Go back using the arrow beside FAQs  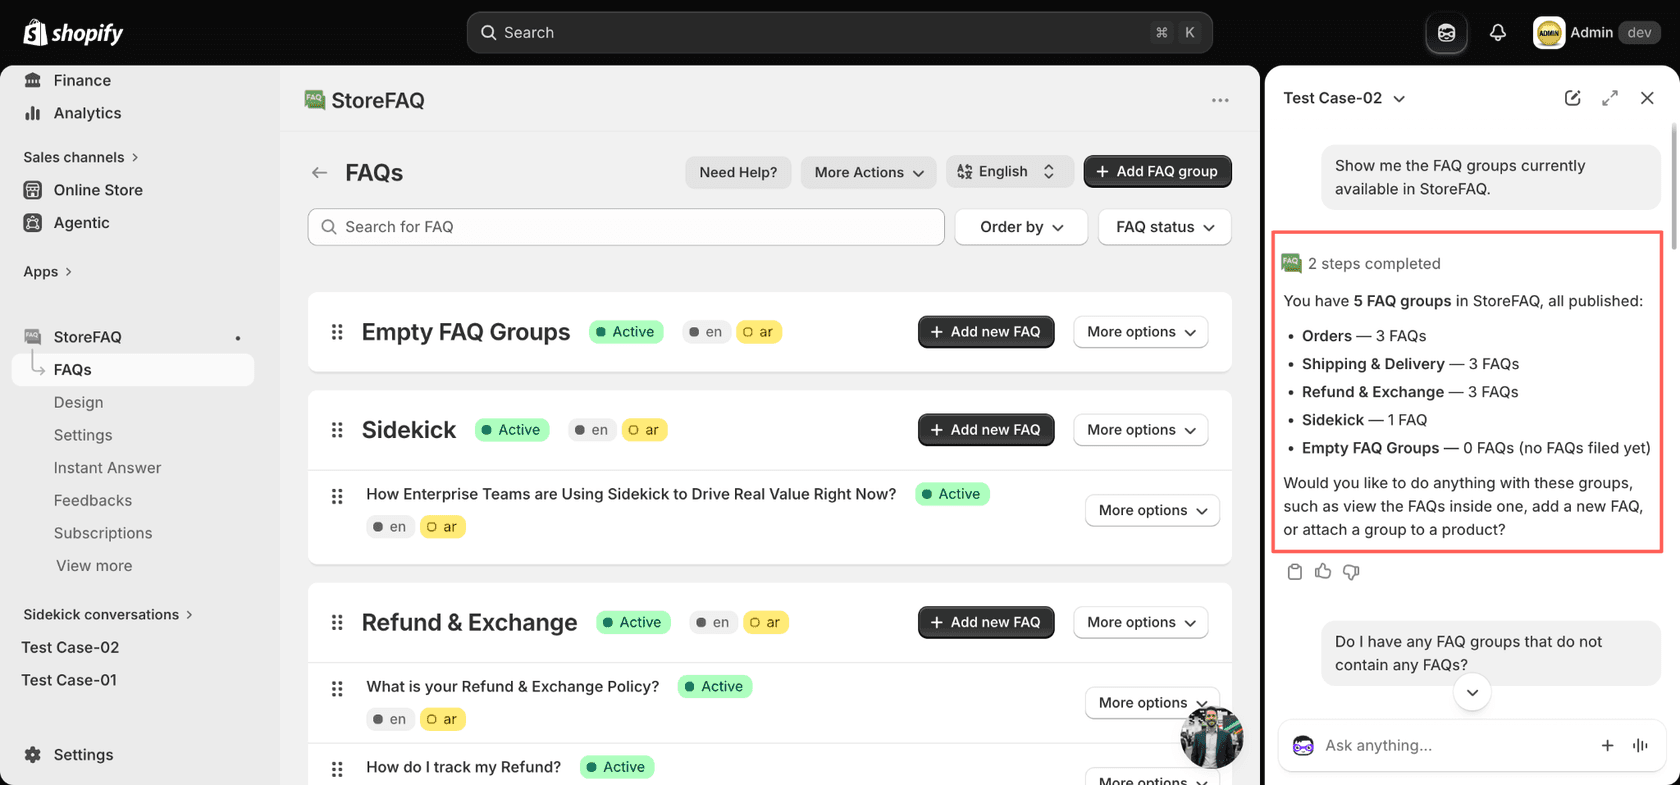[x=319, y=172]
